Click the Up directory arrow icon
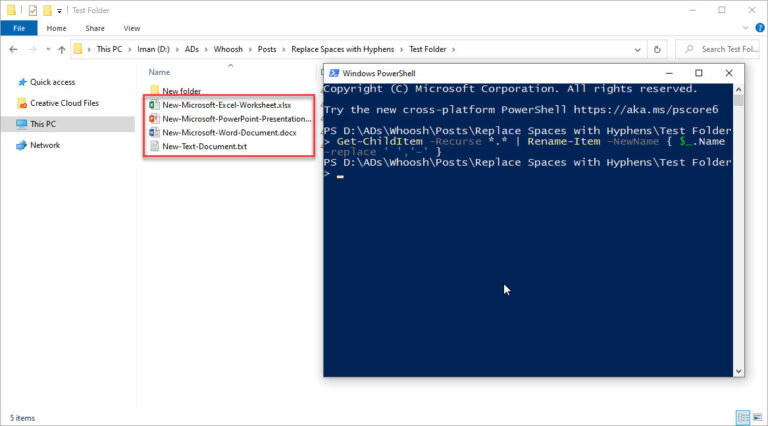 [62, 49]
